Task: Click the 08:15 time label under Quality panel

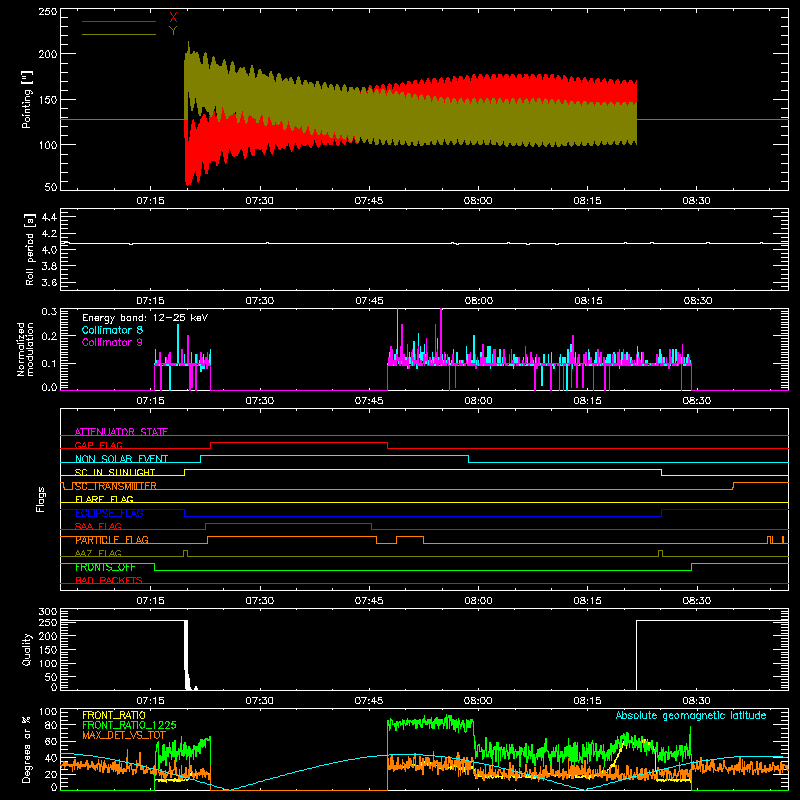Action: pos(587,701)
